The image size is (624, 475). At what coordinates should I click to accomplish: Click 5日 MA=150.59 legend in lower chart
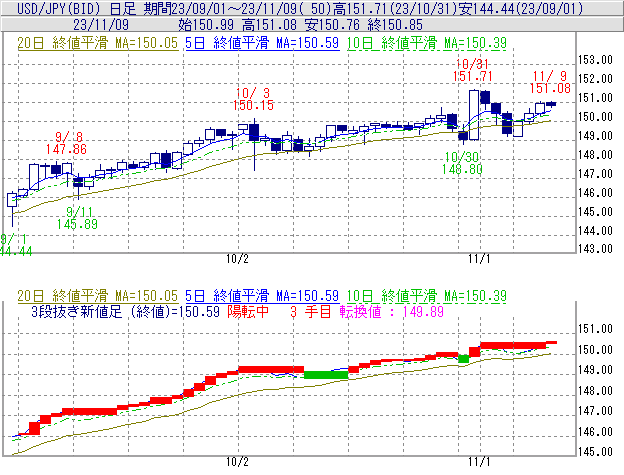[x=262, y=296]
